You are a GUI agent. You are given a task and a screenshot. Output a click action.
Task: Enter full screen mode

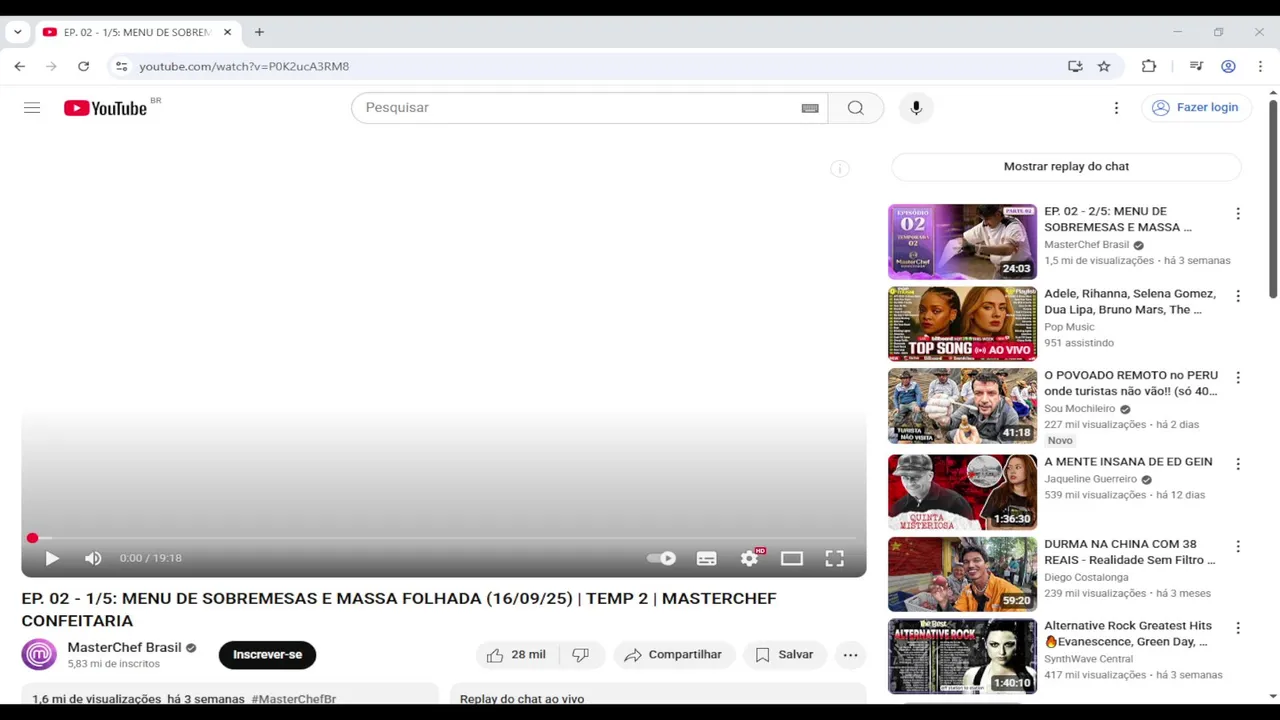point(834,558)
